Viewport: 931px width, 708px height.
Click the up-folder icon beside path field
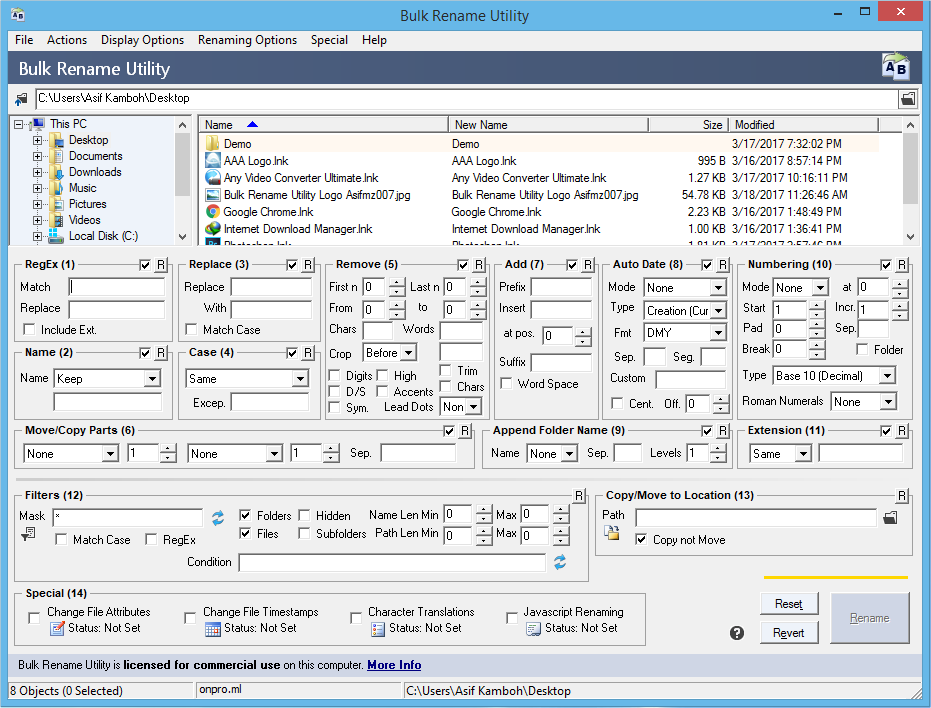pos(21,99)
